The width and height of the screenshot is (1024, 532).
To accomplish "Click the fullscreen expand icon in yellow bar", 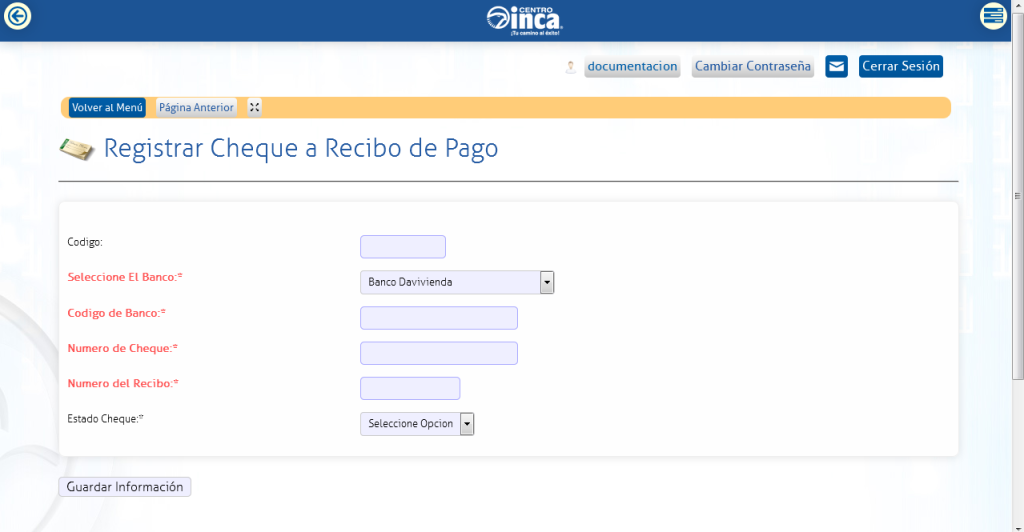I will (x=254, y=108).
